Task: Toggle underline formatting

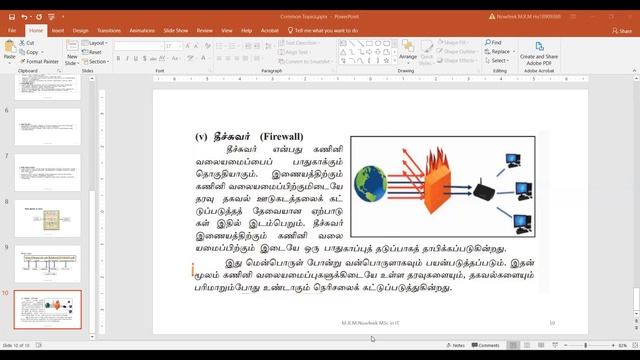Action: [136, 59]
